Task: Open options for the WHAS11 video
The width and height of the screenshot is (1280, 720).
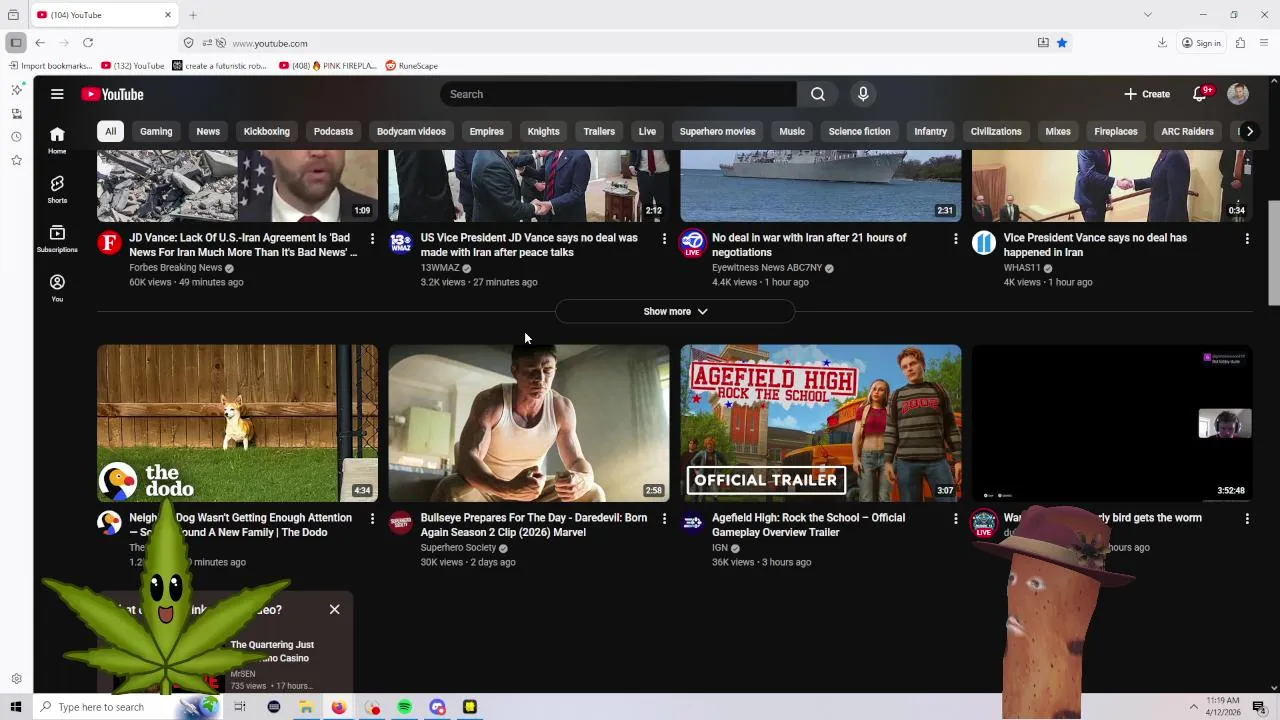Action: pos(1247,239)
